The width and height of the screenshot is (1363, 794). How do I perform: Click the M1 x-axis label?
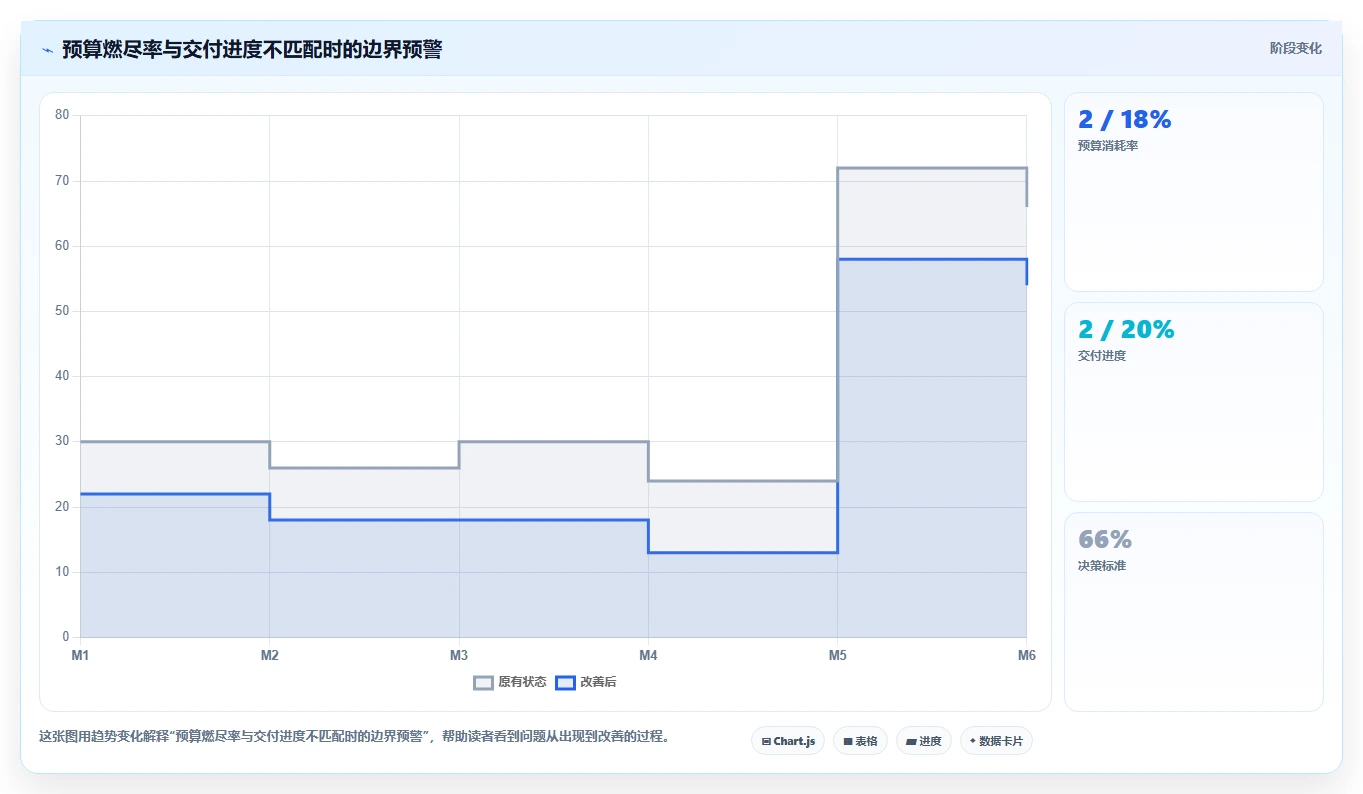click(x=80, y=656)
